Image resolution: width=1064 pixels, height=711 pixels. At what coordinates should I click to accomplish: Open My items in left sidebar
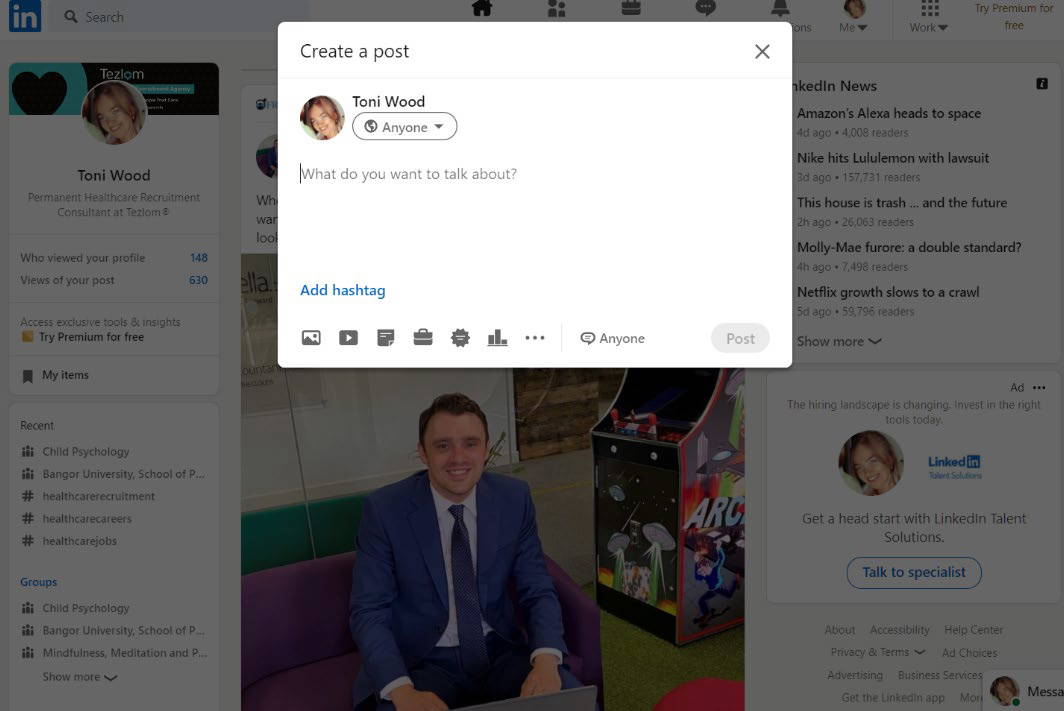pyautogui.click(x=65, y=375)
